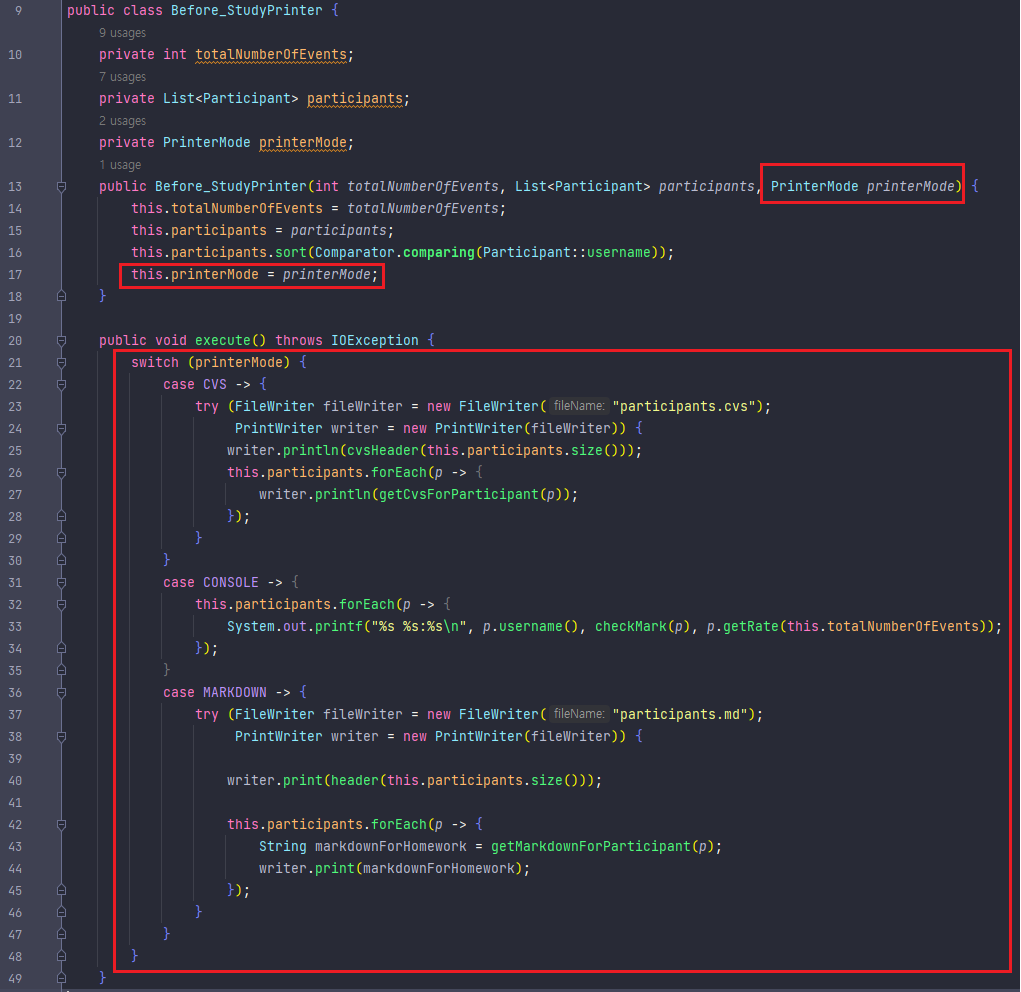Click the fold end marker at line 18
The image size is (1021, 992).
tap(61, 296)
